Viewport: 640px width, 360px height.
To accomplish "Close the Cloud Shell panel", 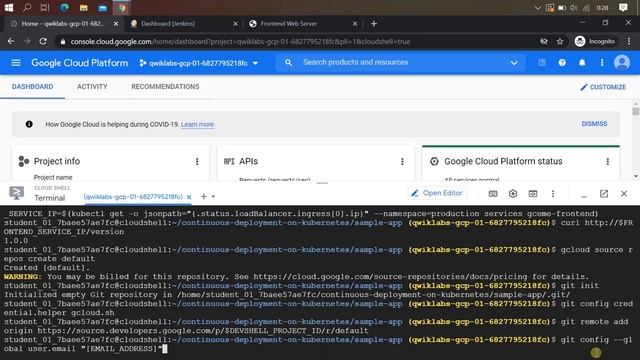I will point(624,193).
